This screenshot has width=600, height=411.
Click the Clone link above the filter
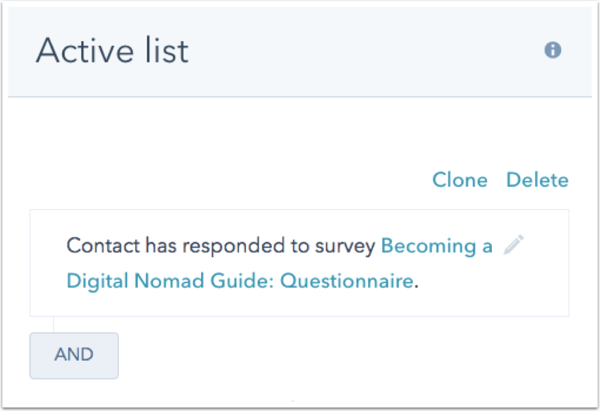click(459, 181)
